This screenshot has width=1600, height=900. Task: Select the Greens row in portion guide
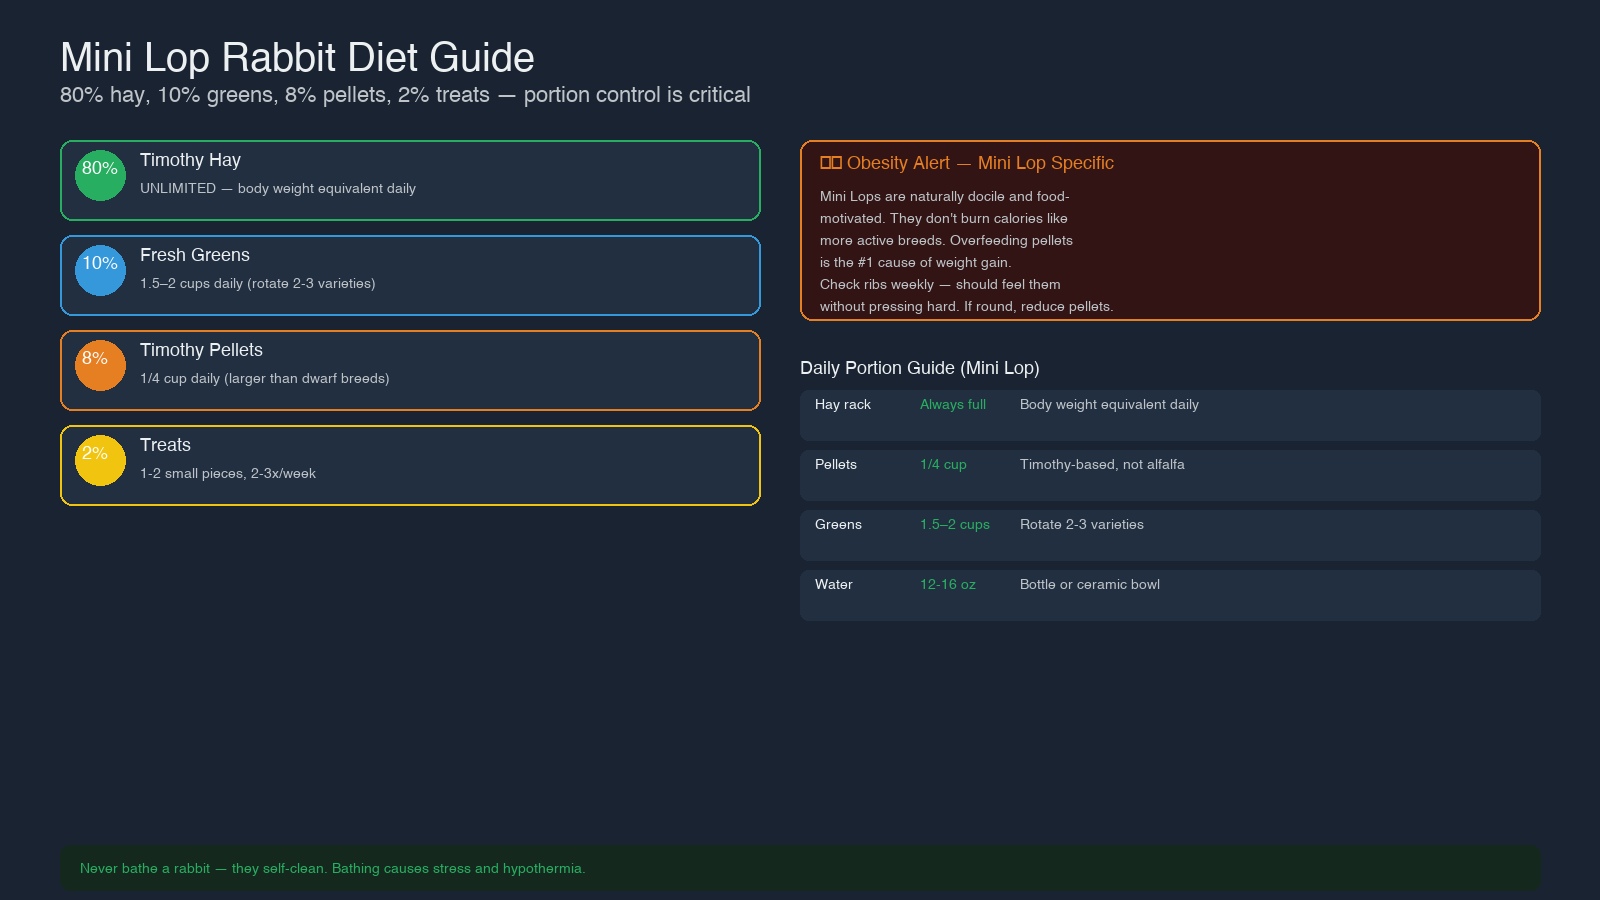pos(1170,535)
